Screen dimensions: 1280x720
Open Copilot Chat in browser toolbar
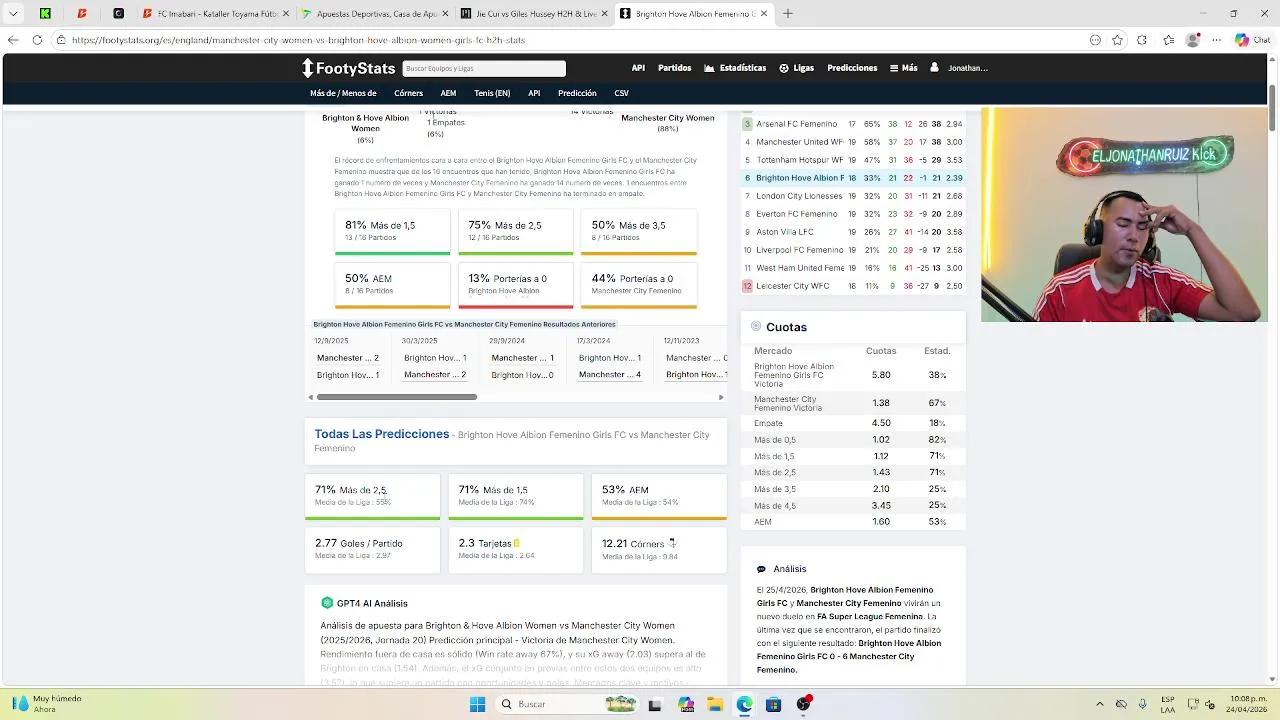point(1251,40)
